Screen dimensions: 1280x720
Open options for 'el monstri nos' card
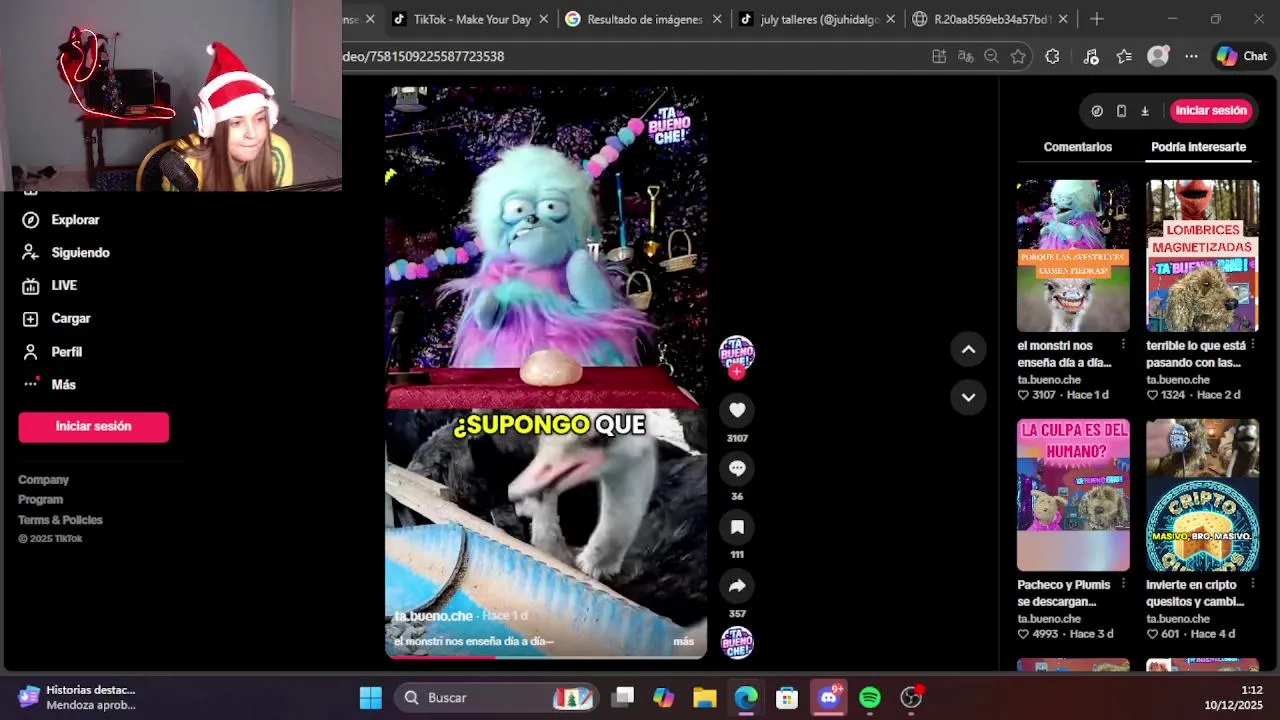[1123, 345]
